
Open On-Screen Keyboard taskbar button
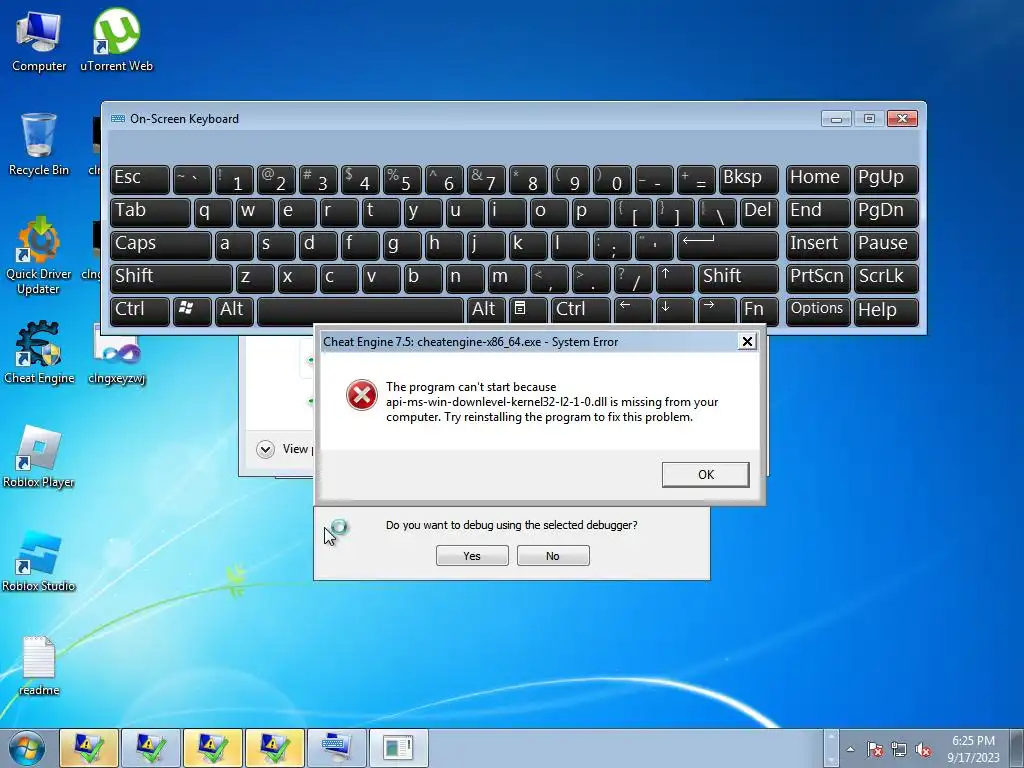click(337, 748)
